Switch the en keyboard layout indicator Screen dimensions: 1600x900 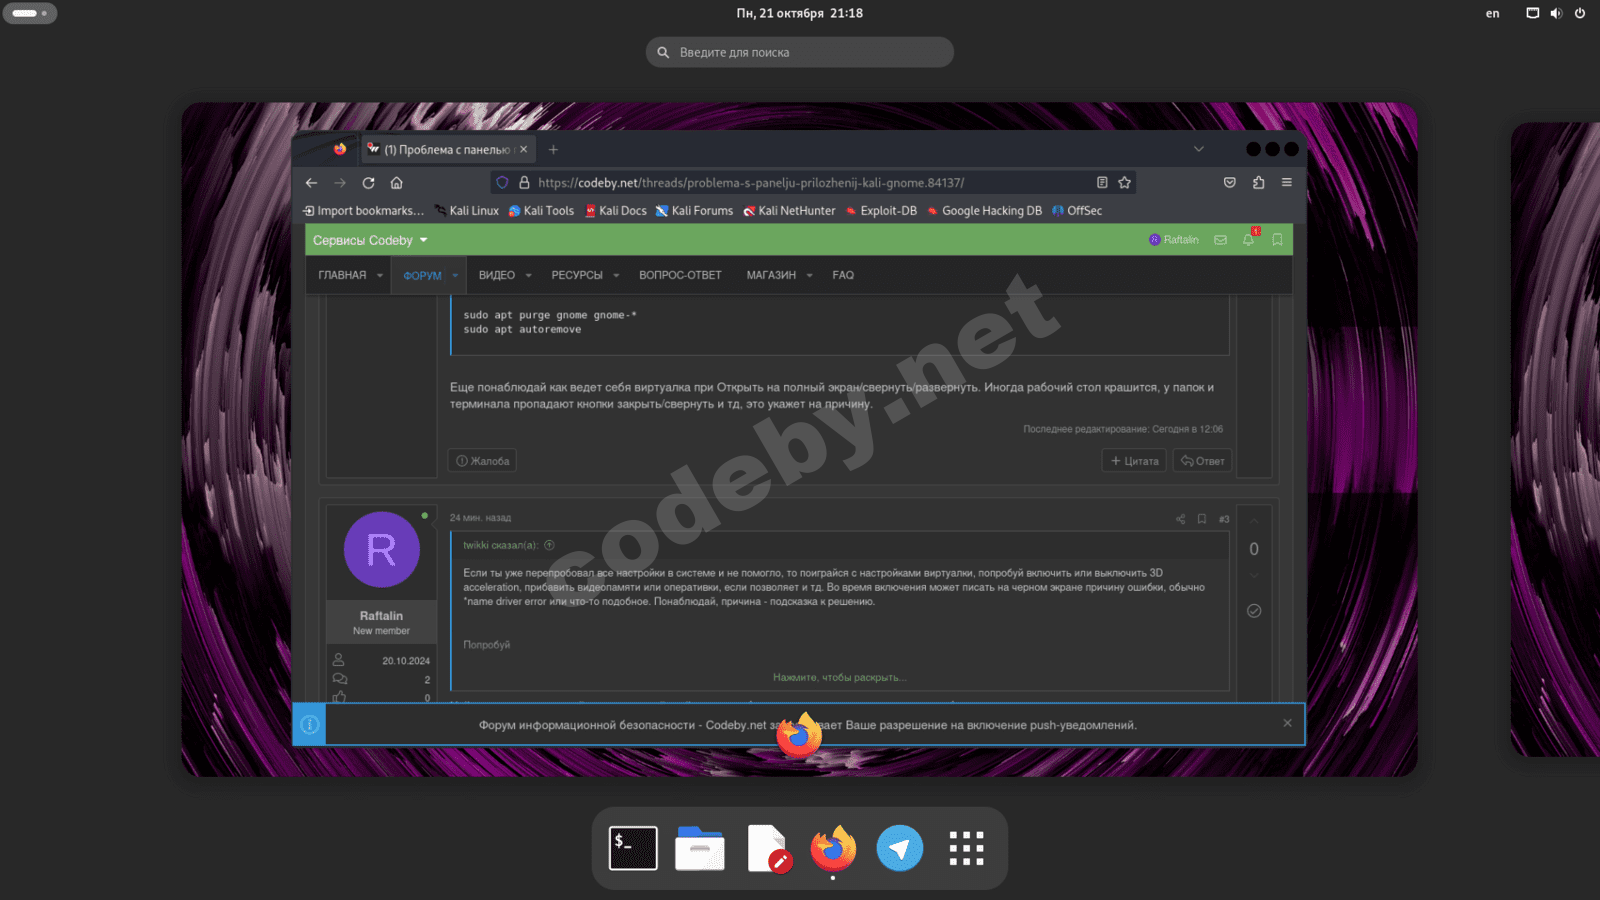(1492, 13)
